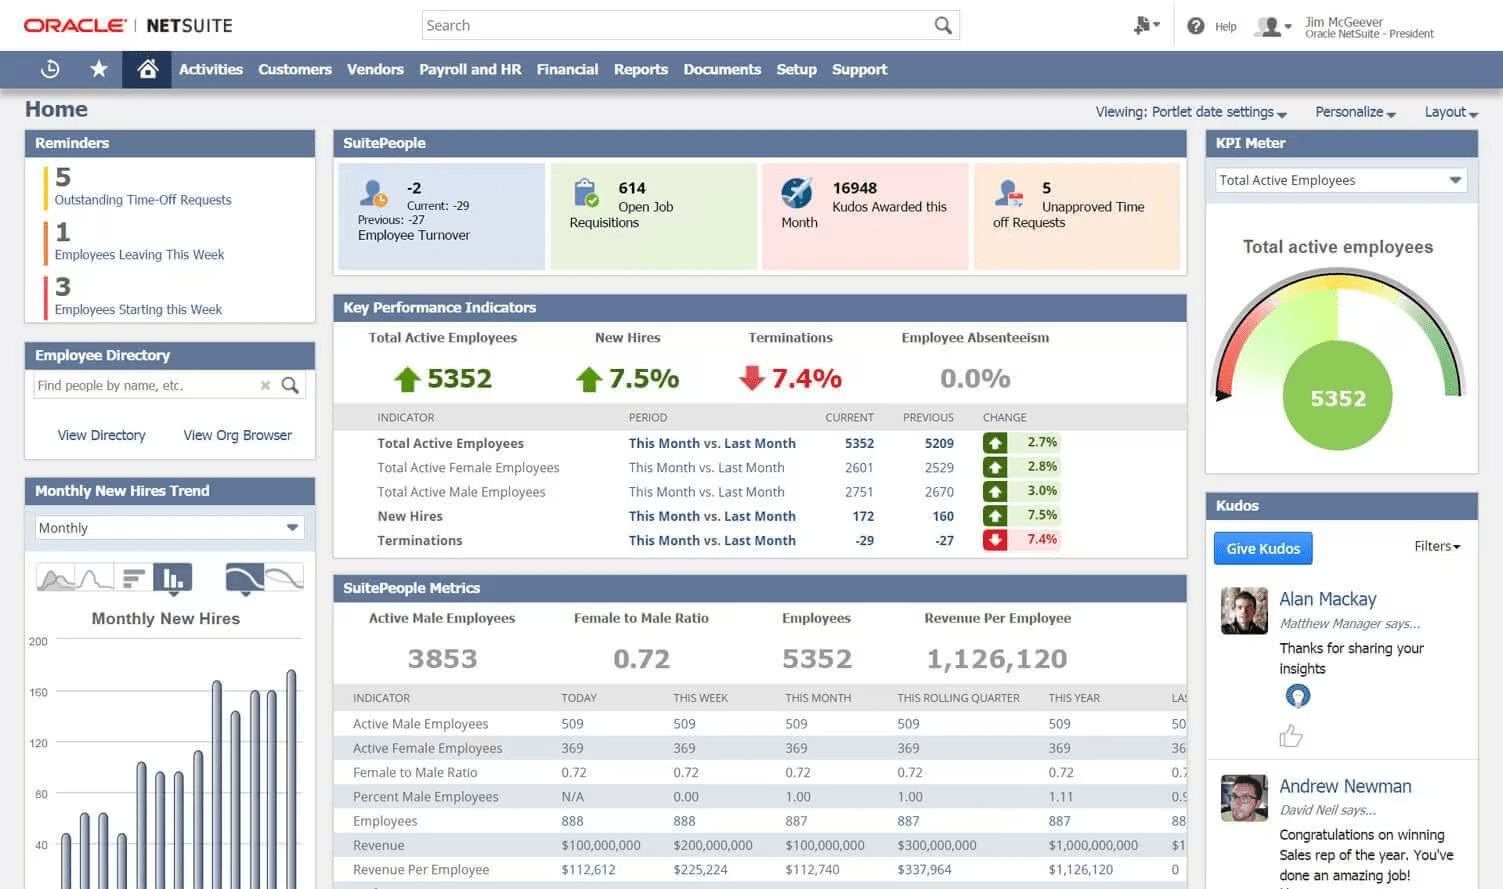Click the Give Kudos button

click(x=1262, y=548)
